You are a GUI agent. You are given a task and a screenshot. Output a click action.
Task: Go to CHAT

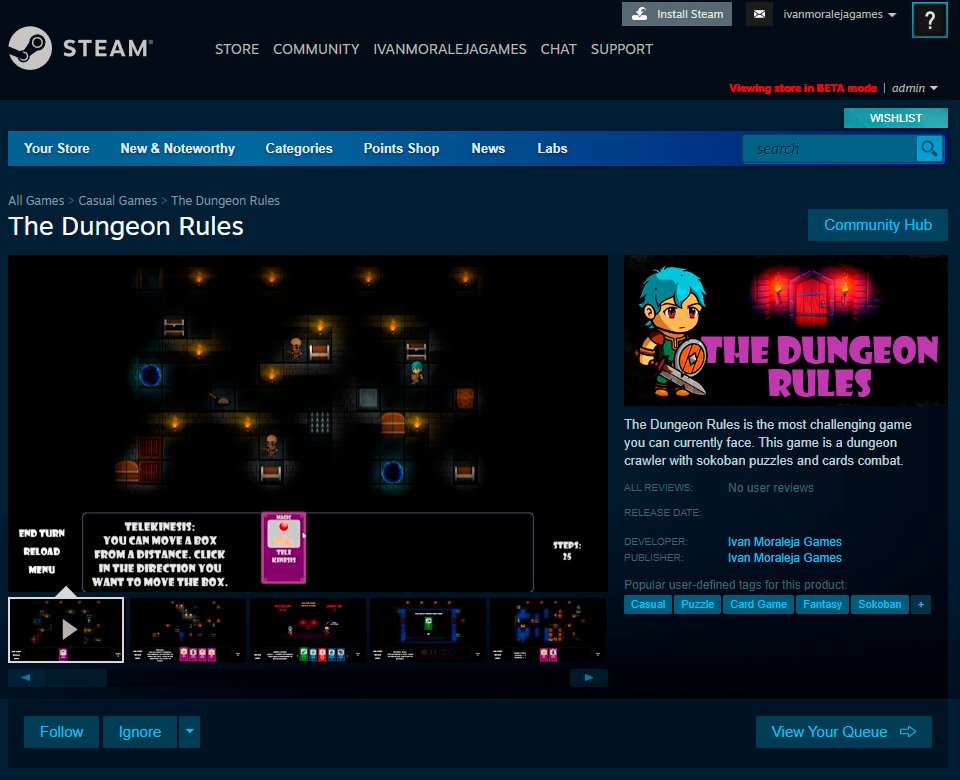(558, 49)
